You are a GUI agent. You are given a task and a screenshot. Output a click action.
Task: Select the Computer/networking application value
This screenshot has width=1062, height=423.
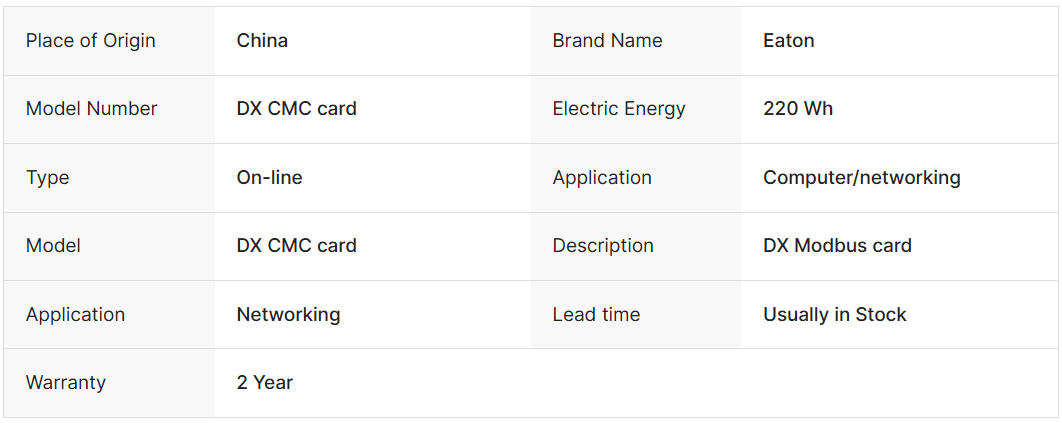pos(861,178)
